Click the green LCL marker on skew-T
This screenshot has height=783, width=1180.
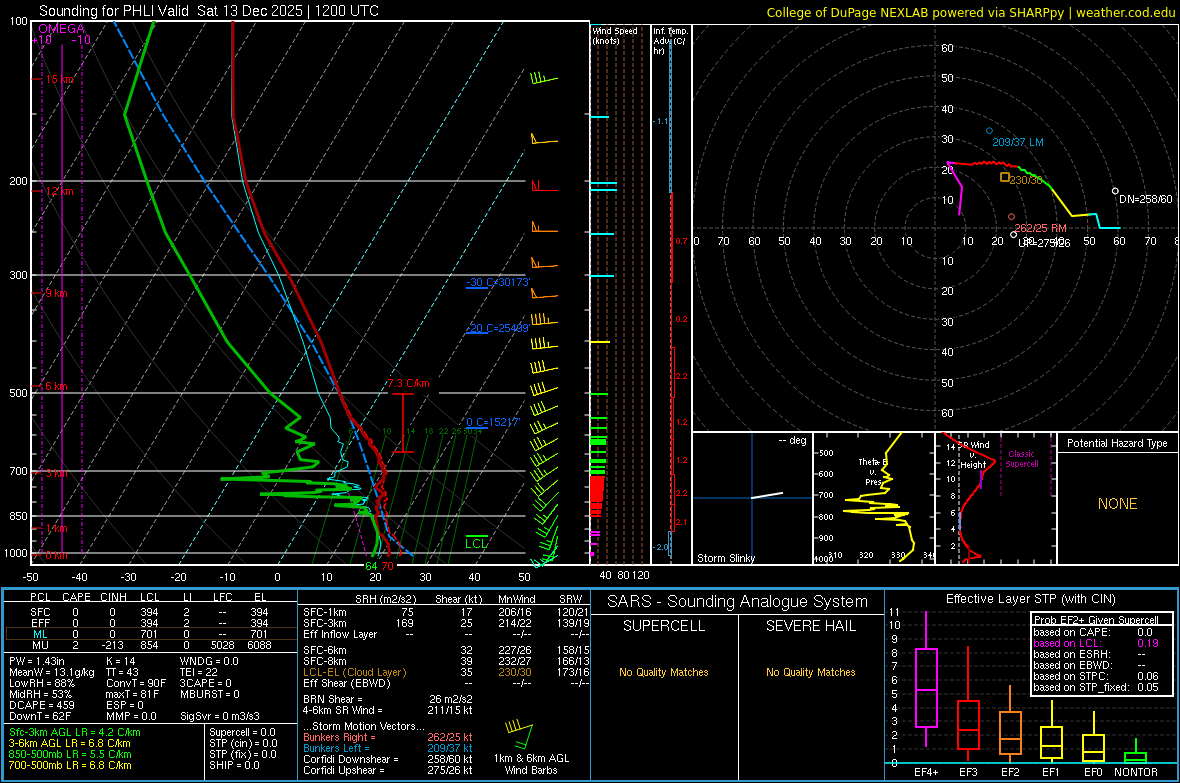pyautogui.click(x=476, y=542)
